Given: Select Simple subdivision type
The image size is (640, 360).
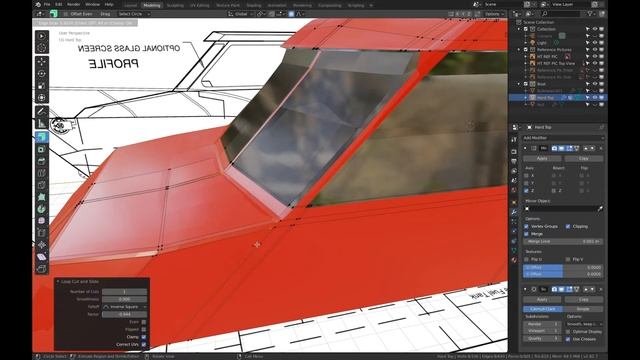Looking at the screenshot, I should point(583,309).
